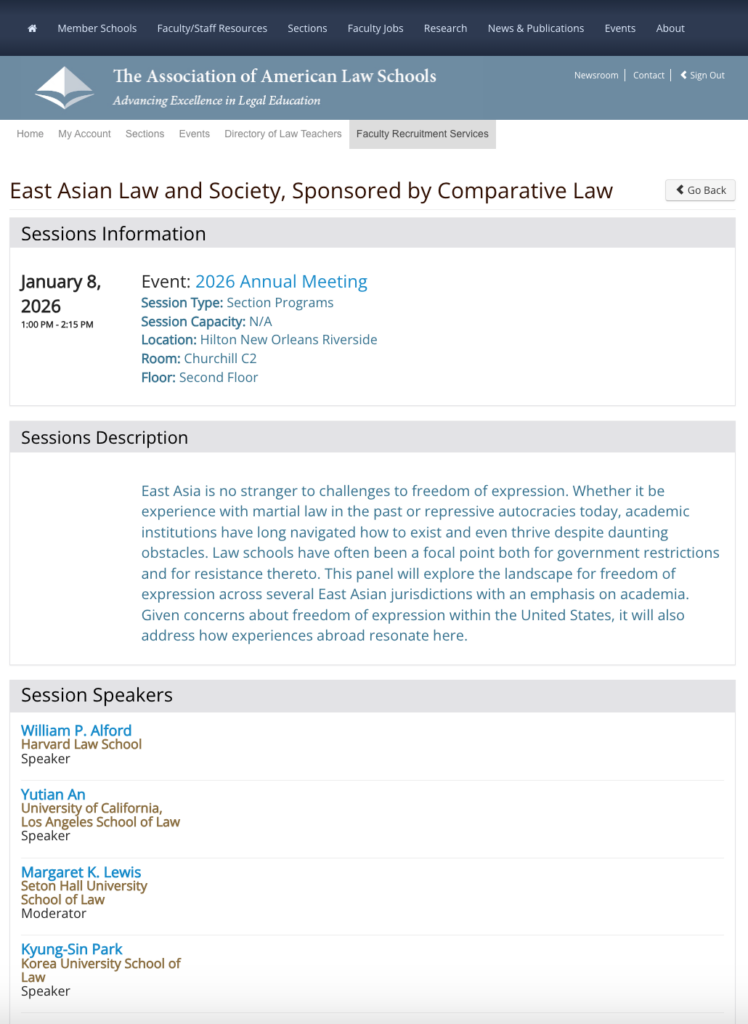Open the Newsroom link
Image resolution: width=748 pixels, height=1024 pixels.
(x=596, y=75)
